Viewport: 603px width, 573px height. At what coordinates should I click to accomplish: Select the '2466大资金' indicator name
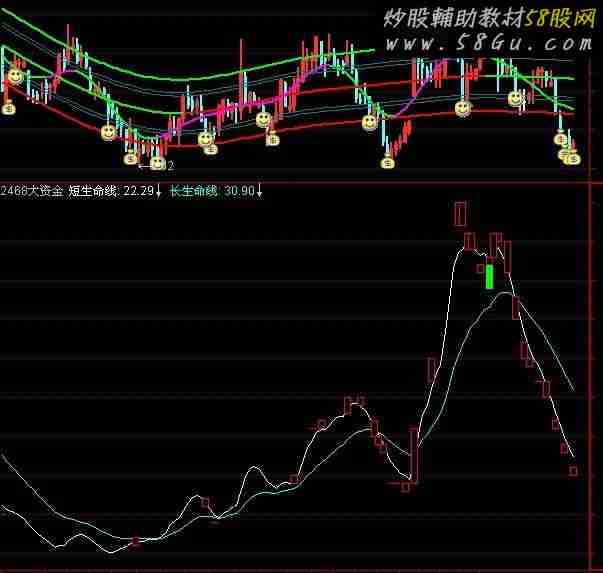click(x=32, y=191)
